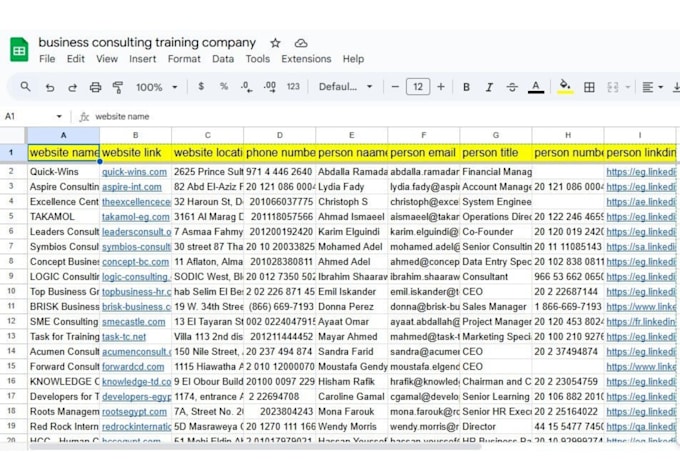Undo the last action
Screen dimensions: 680x459
(50, 87)
